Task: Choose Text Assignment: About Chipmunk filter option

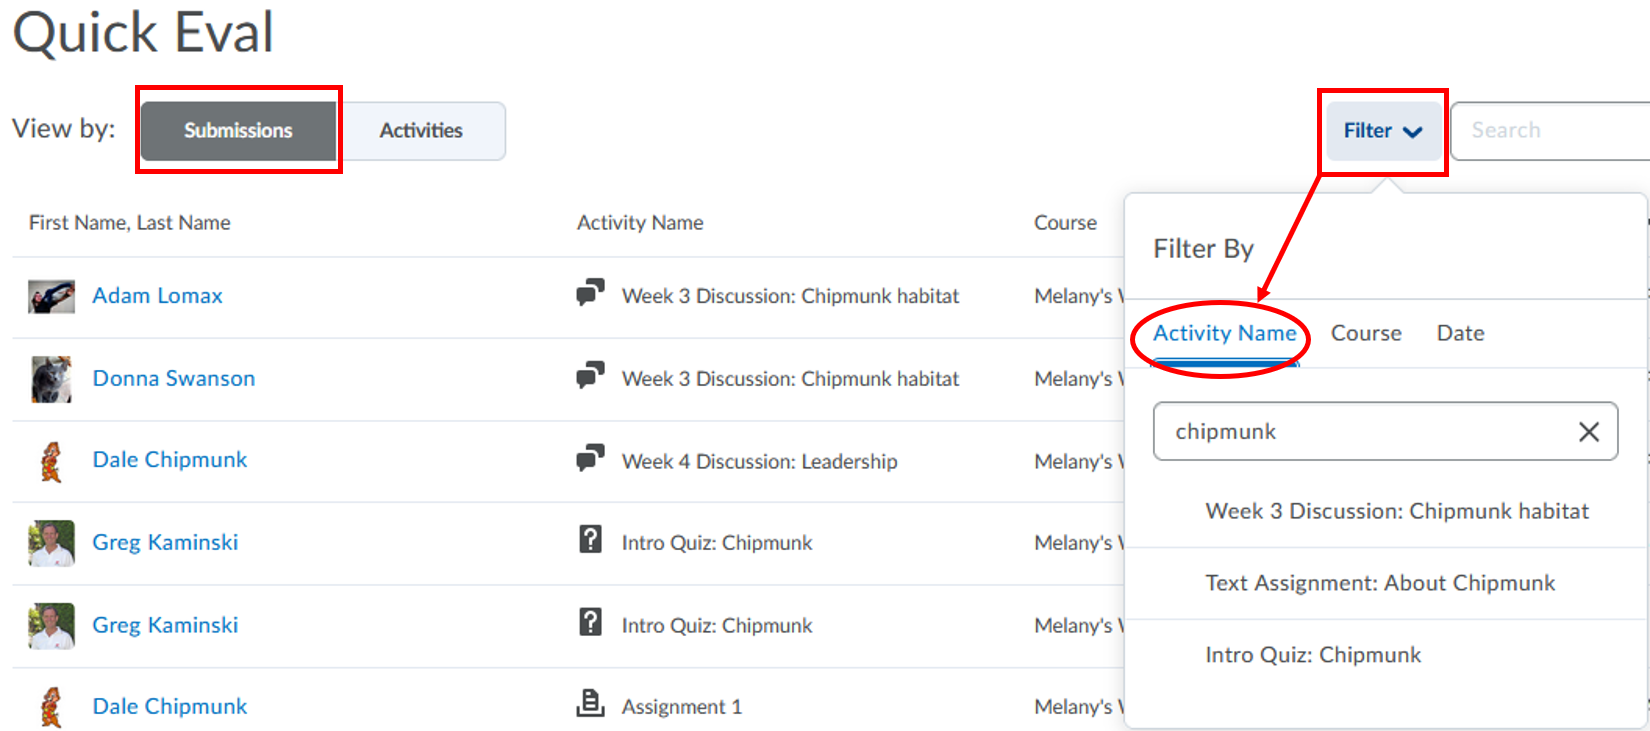Action: click(x=1380, y=583)
